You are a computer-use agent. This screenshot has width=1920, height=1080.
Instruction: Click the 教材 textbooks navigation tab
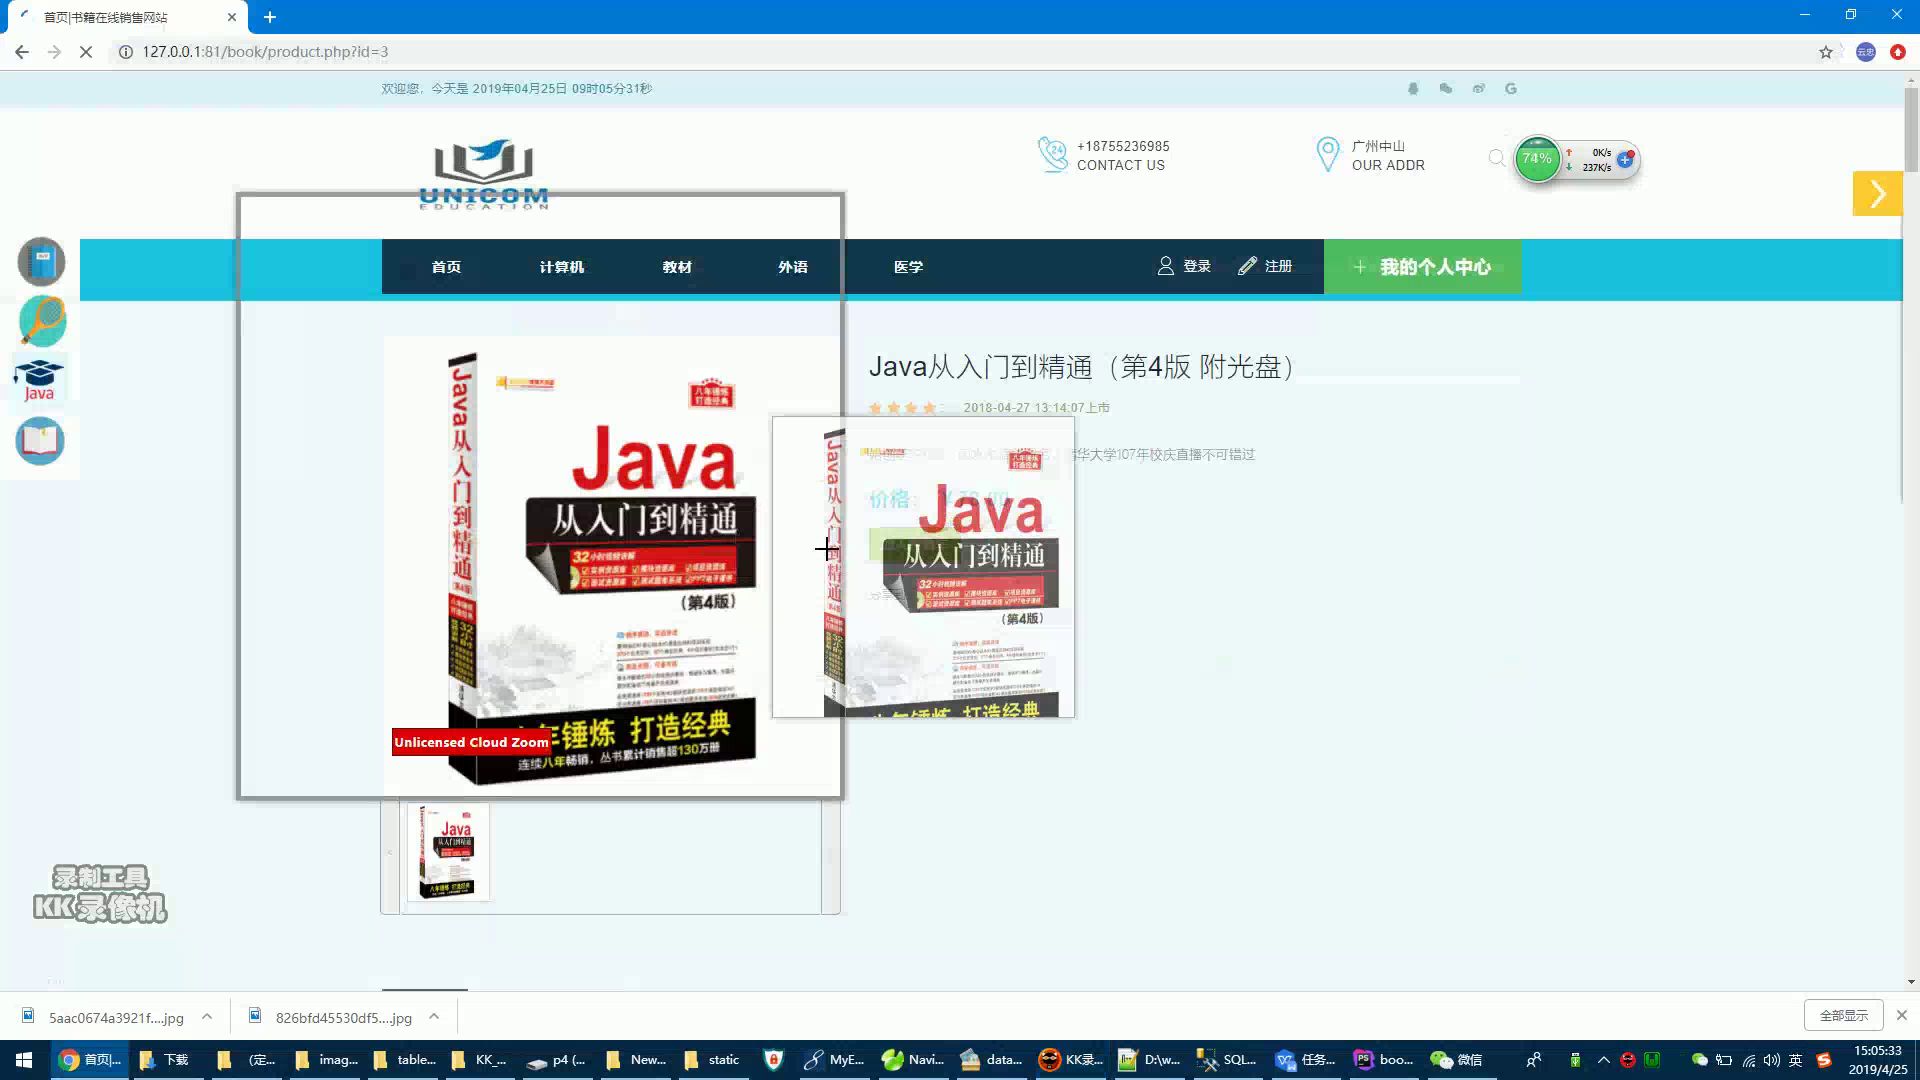pyautogui.click(x=676, y=266)
